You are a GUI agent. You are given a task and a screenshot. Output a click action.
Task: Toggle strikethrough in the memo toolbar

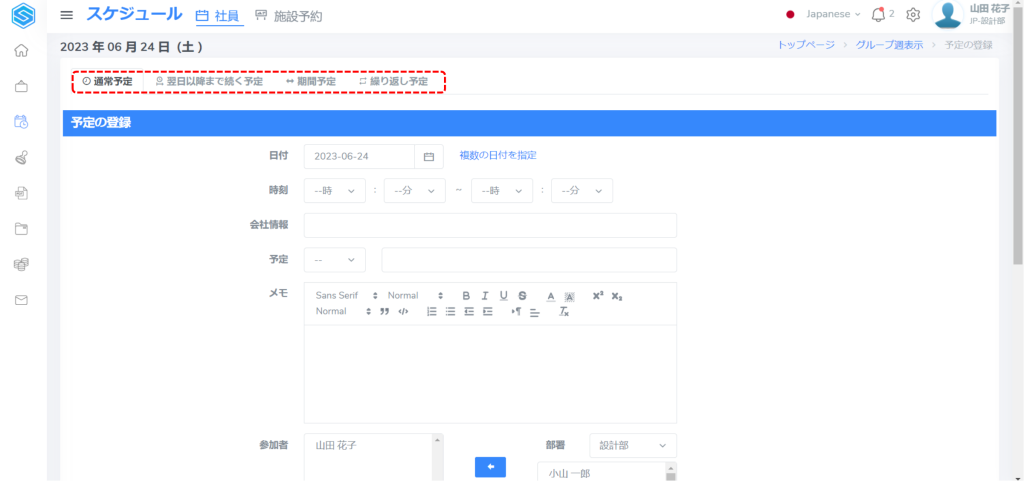[x=522, y=296]
